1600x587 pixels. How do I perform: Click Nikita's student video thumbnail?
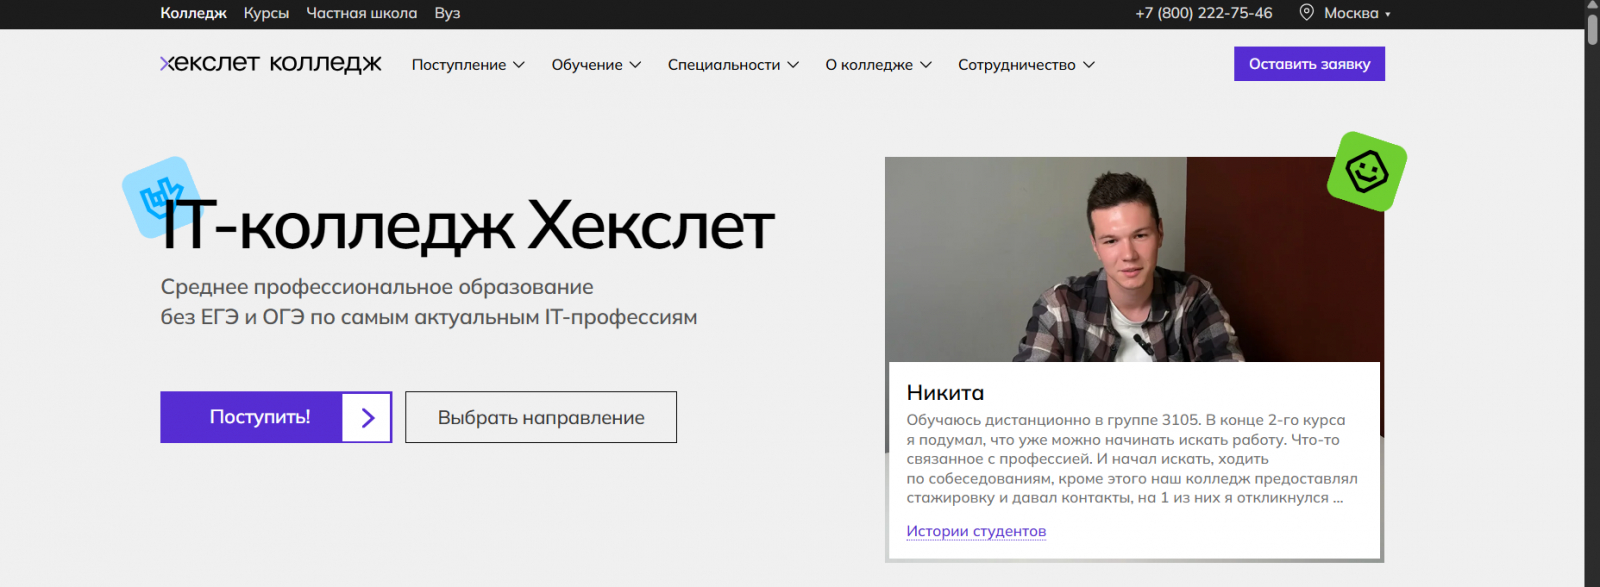pyautogui.click(x=1134, y=259)
